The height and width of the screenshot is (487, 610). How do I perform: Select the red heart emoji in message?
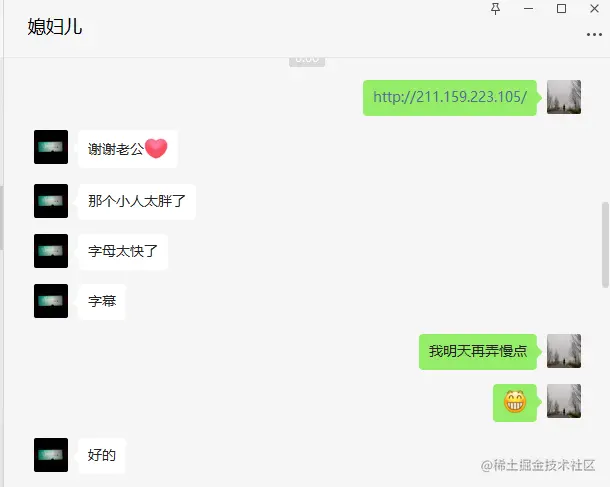[x=156, y=148]
